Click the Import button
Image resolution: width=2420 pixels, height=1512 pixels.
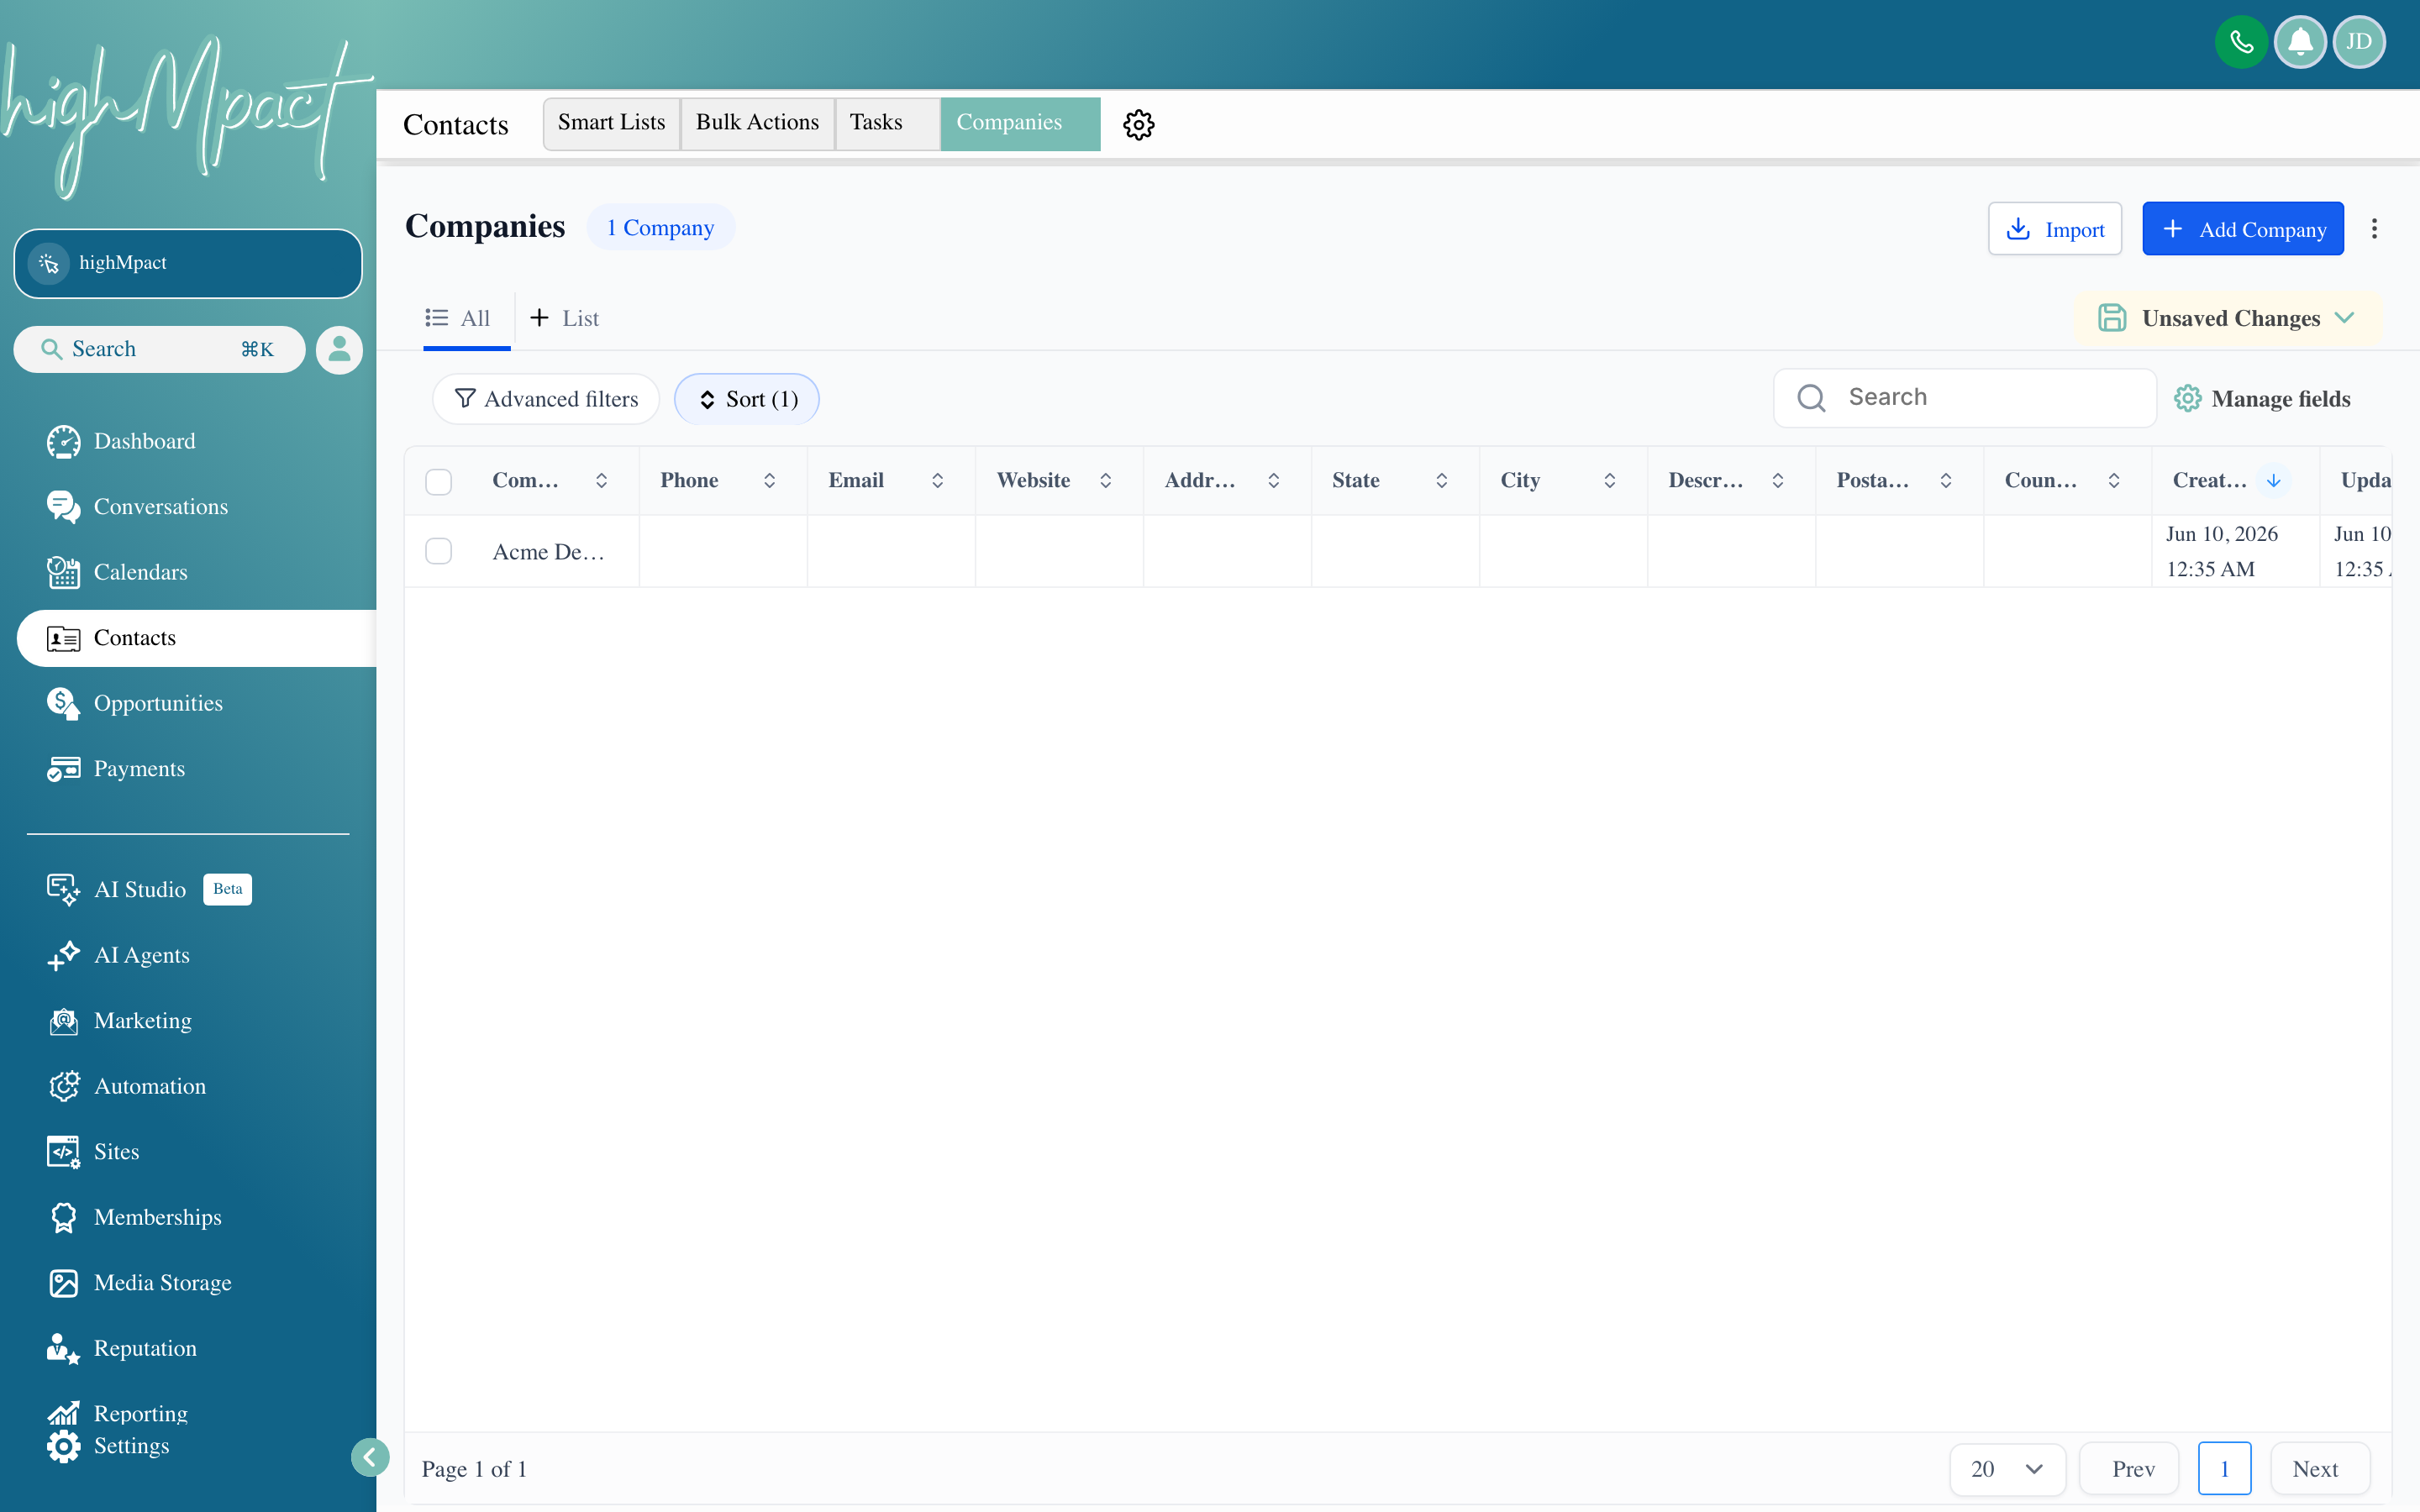[x=2055, y=229]
